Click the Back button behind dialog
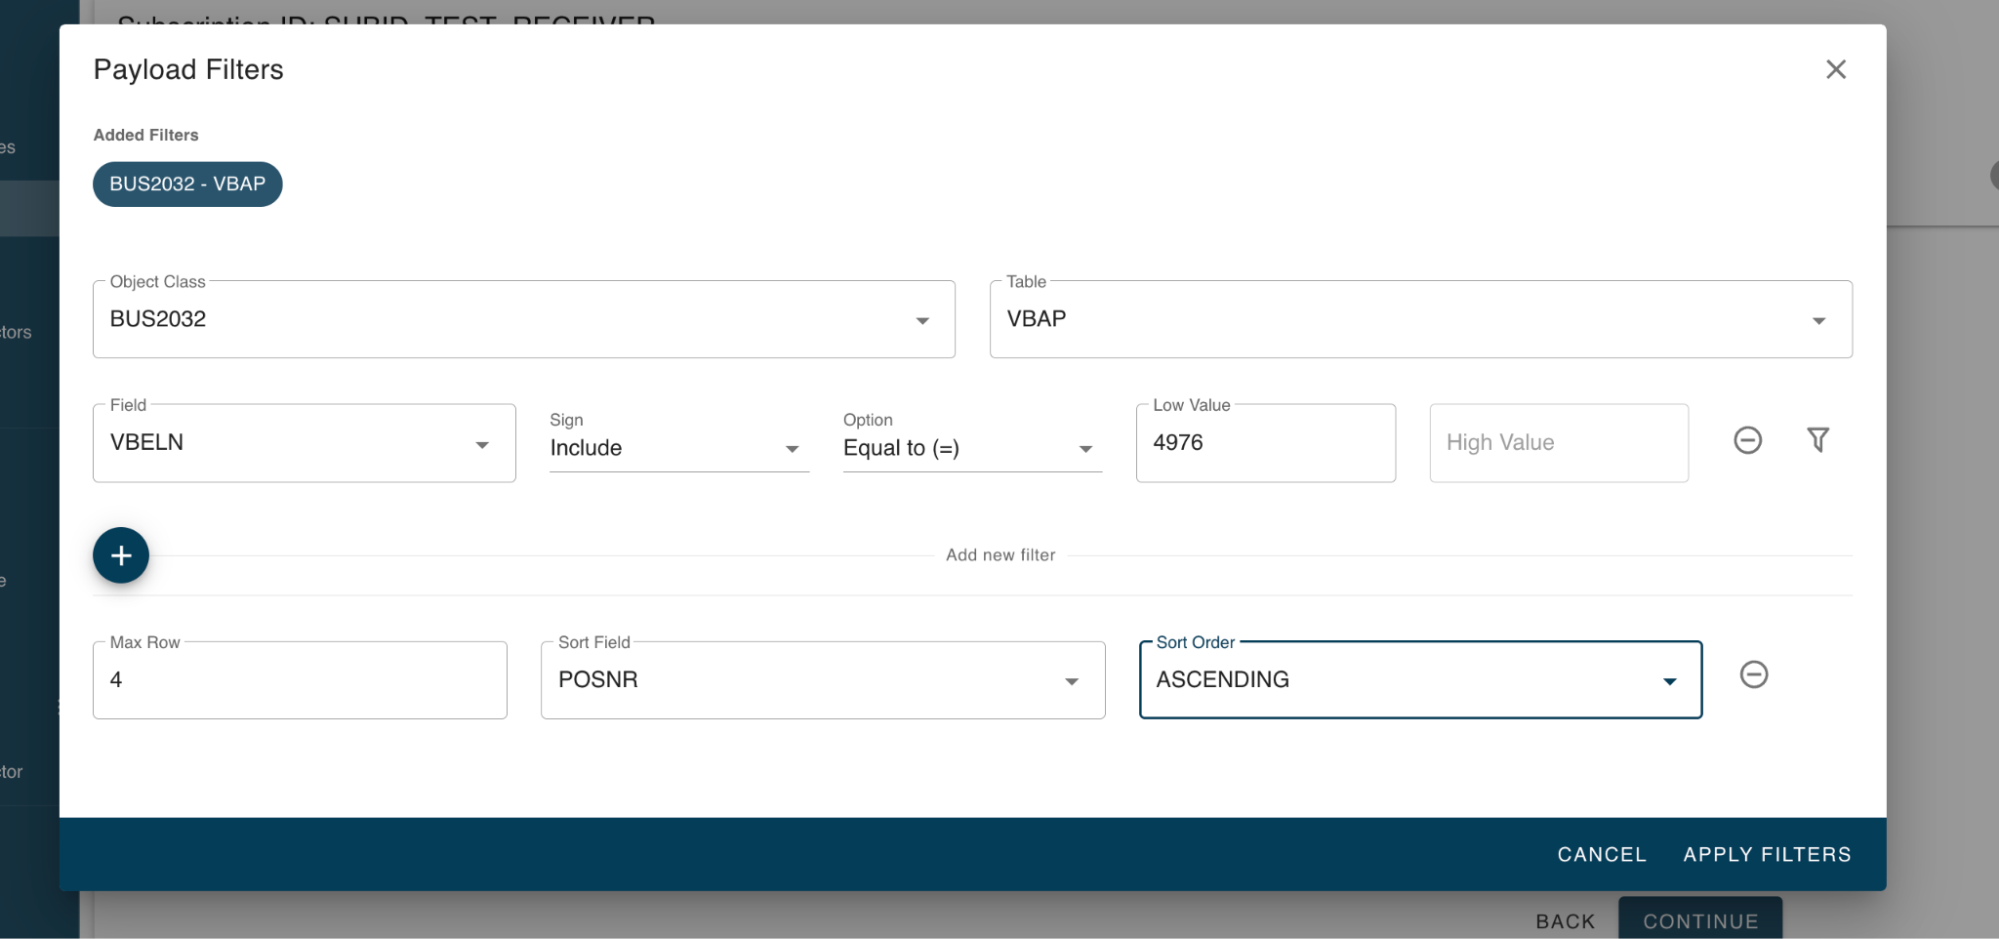The width and height of the screenshot is (1999, 939). [1565, 921]
